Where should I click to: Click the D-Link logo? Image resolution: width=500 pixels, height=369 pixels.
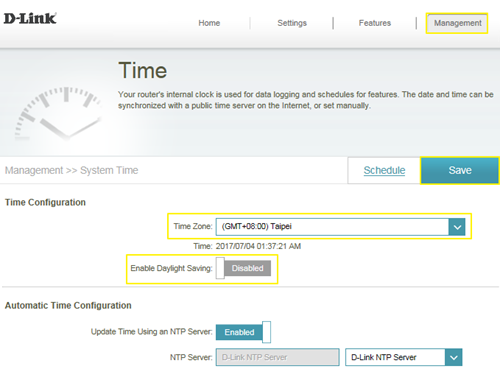click(30, 18)
